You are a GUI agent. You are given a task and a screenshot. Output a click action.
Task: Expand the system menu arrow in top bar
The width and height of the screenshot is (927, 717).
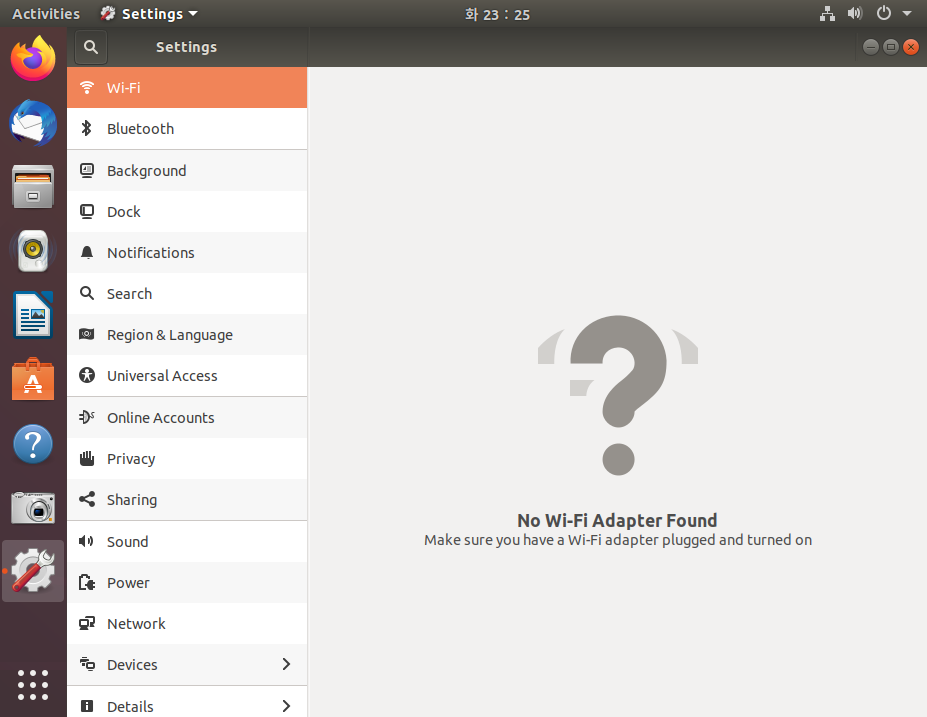click(907, 13)
